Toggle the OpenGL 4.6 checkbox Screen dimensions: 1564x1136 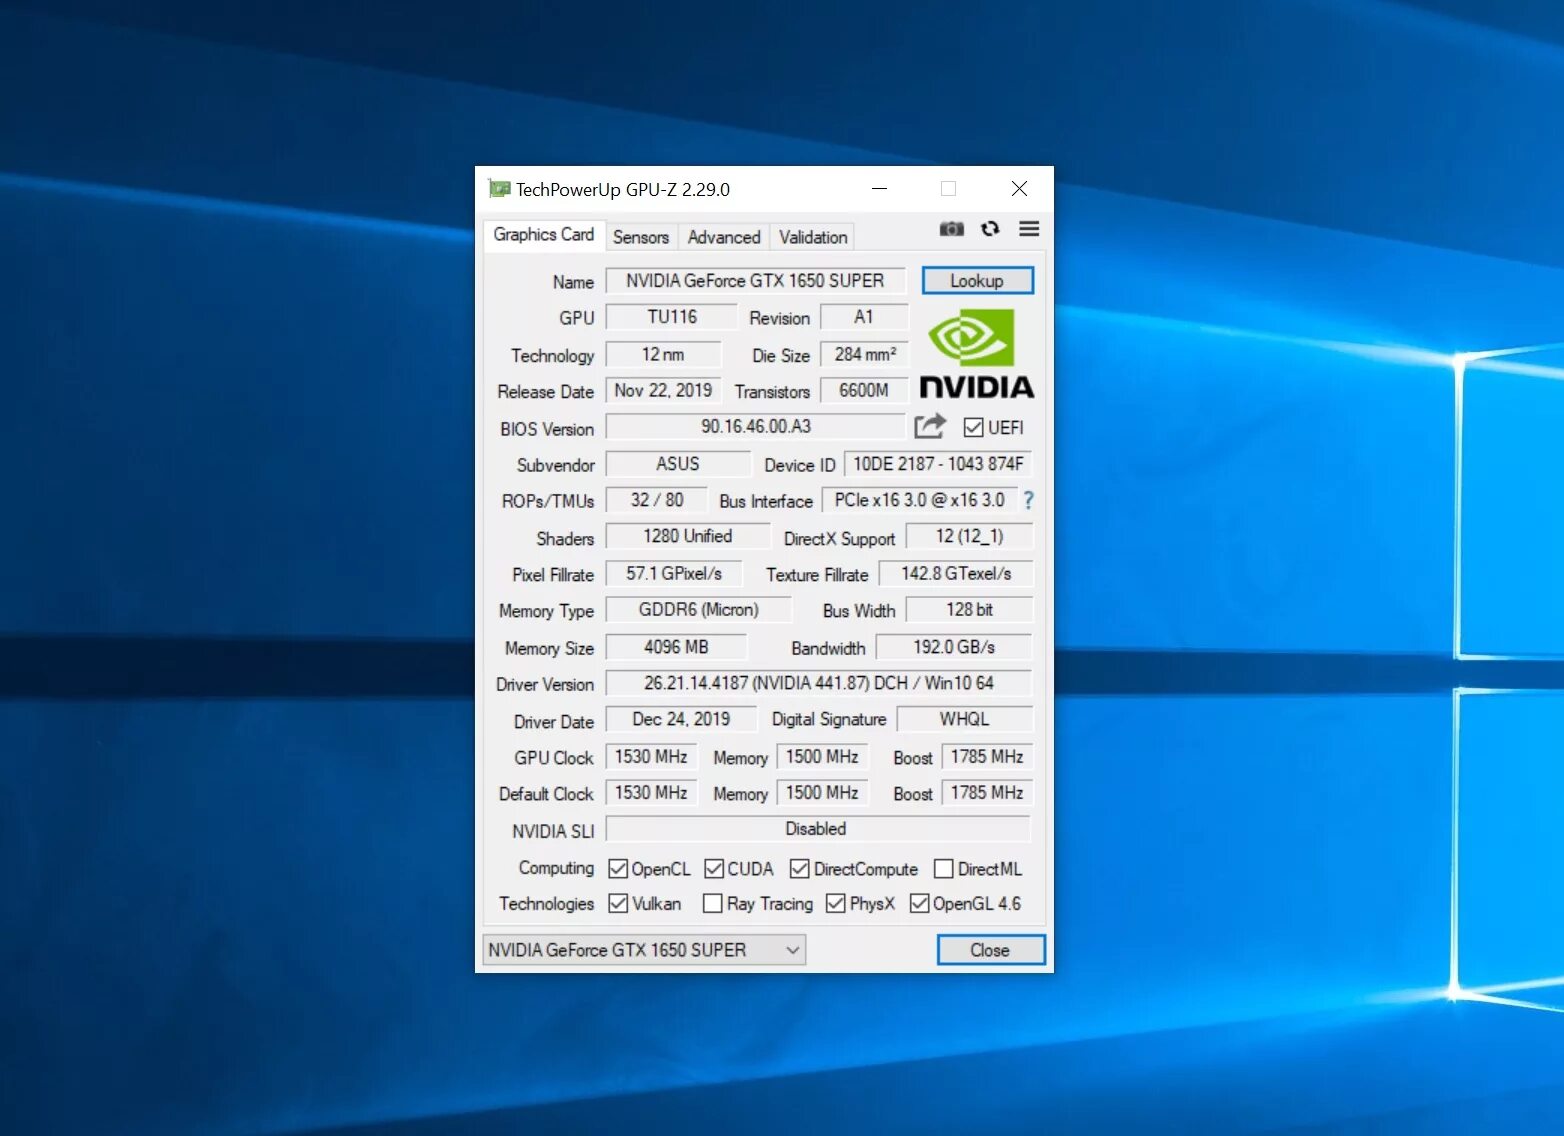[920, 904]
